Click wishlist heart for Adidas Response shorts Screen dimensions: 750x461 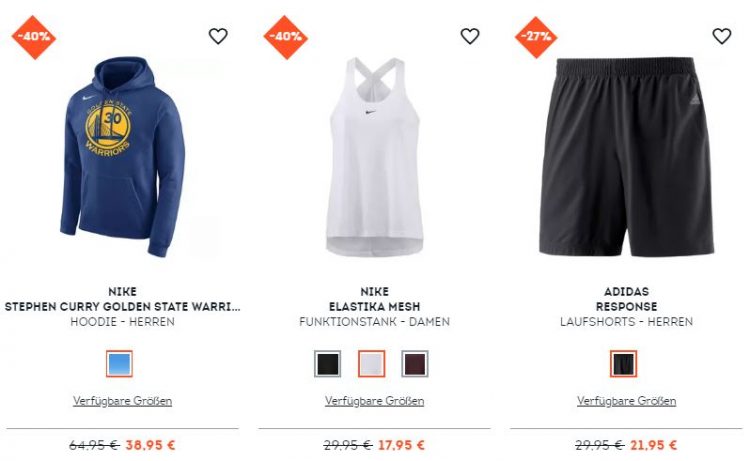[x=722, y=36]
